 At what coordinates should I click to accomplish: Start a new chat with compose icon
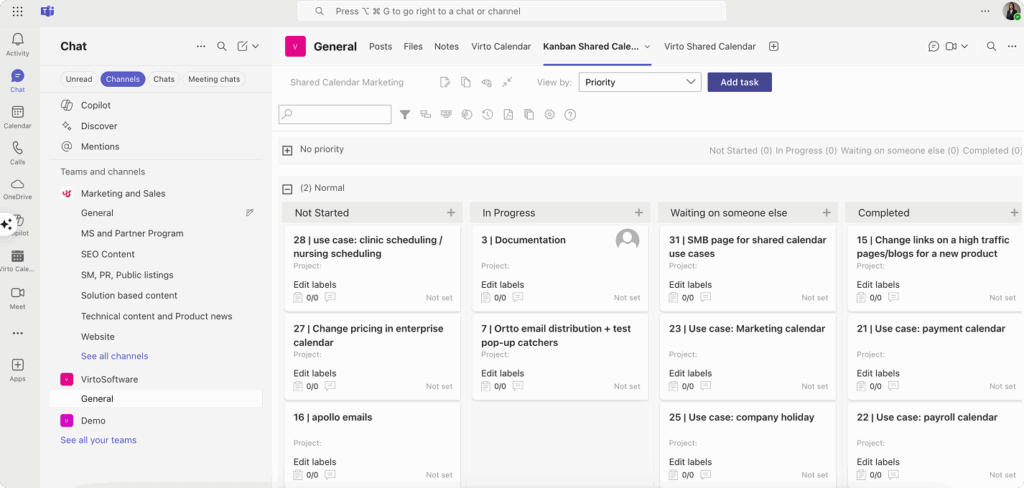[x=242, y=46]
